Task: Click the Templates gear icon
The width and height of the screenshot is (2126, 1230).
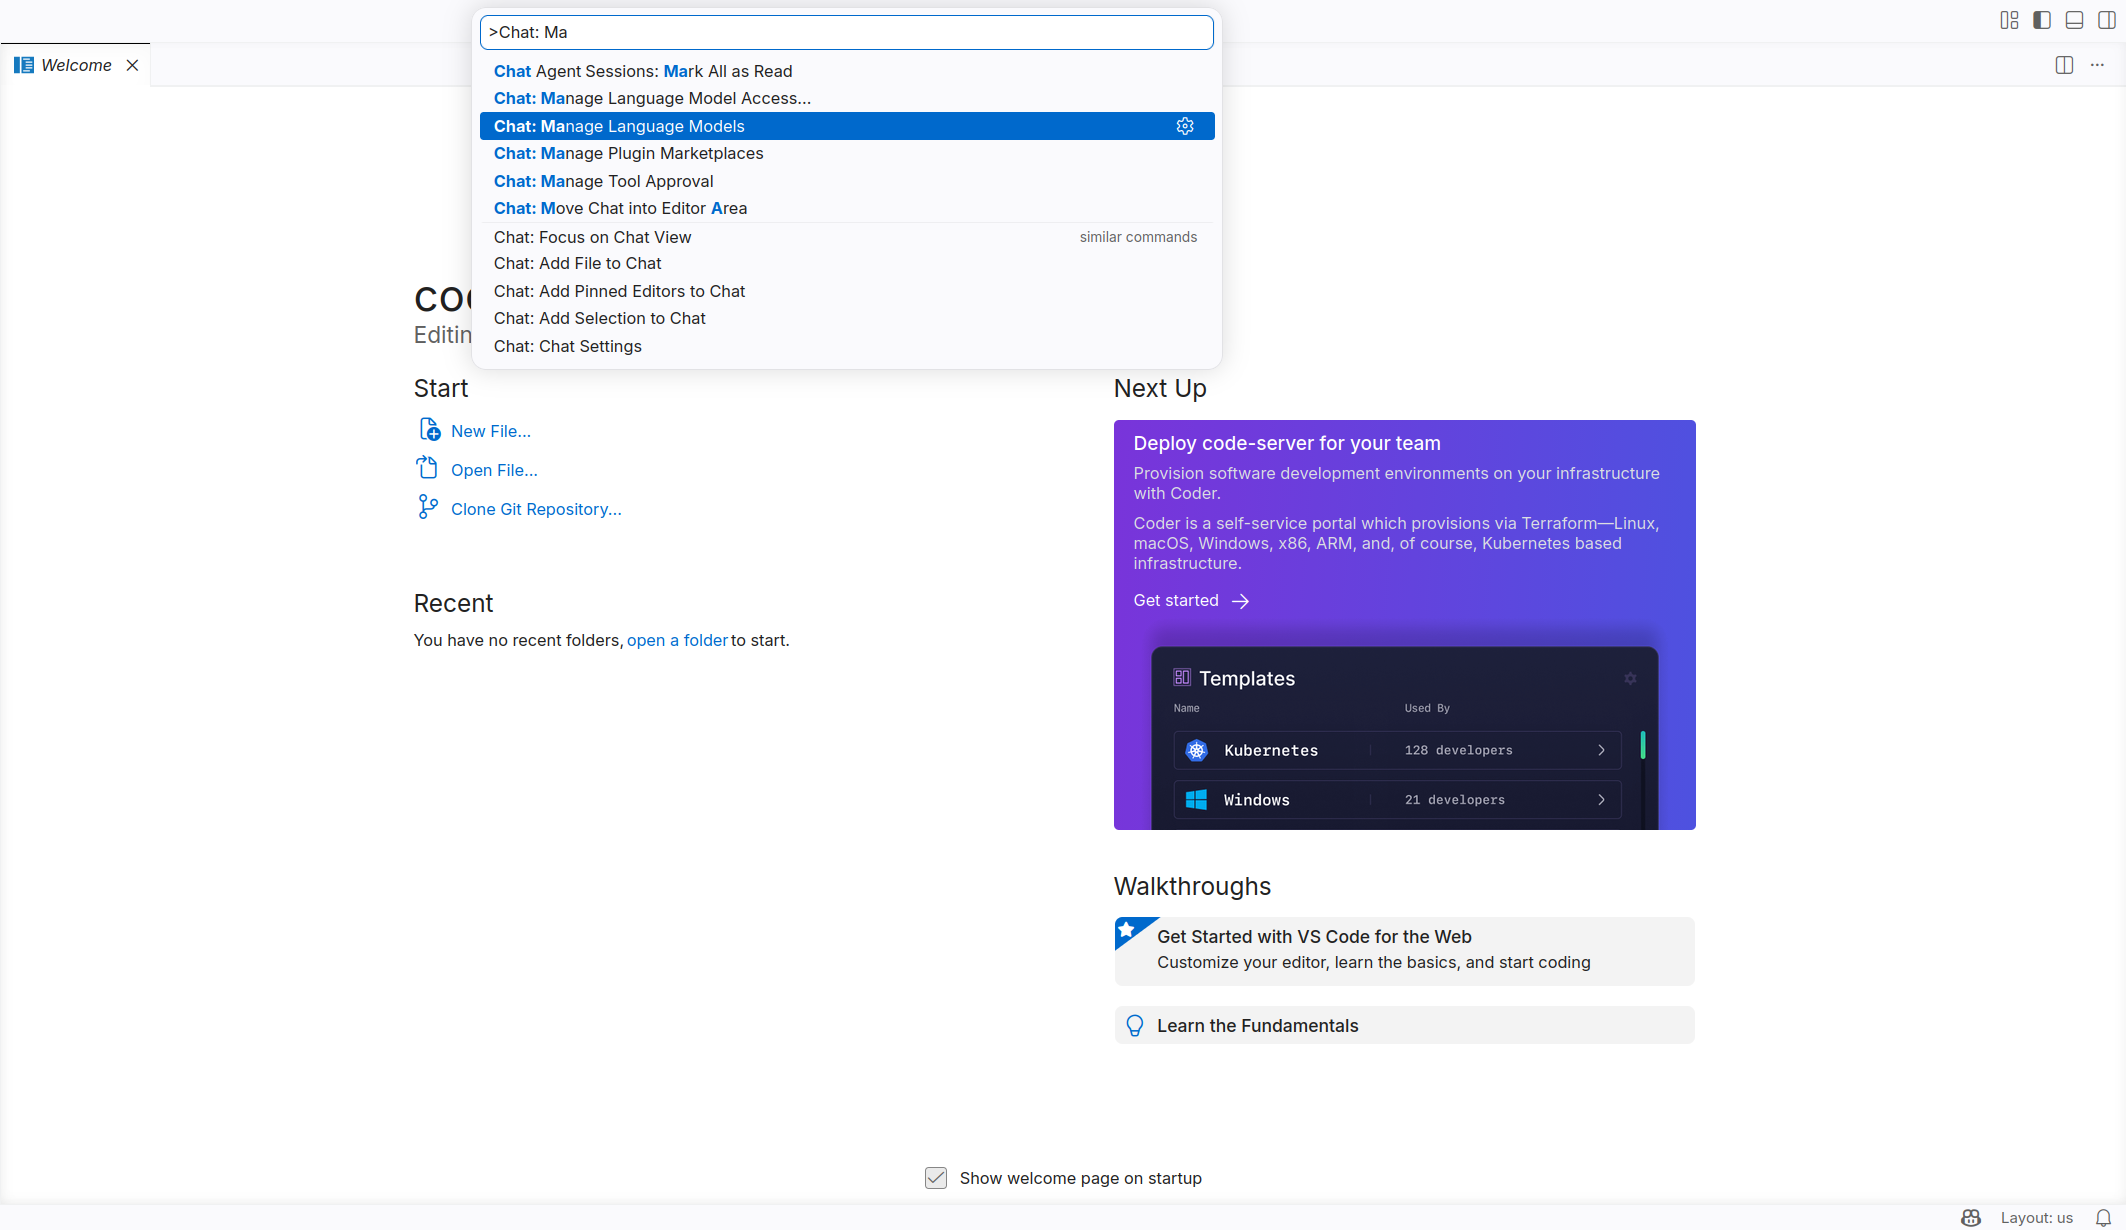Action: (x=1630, y=678)
